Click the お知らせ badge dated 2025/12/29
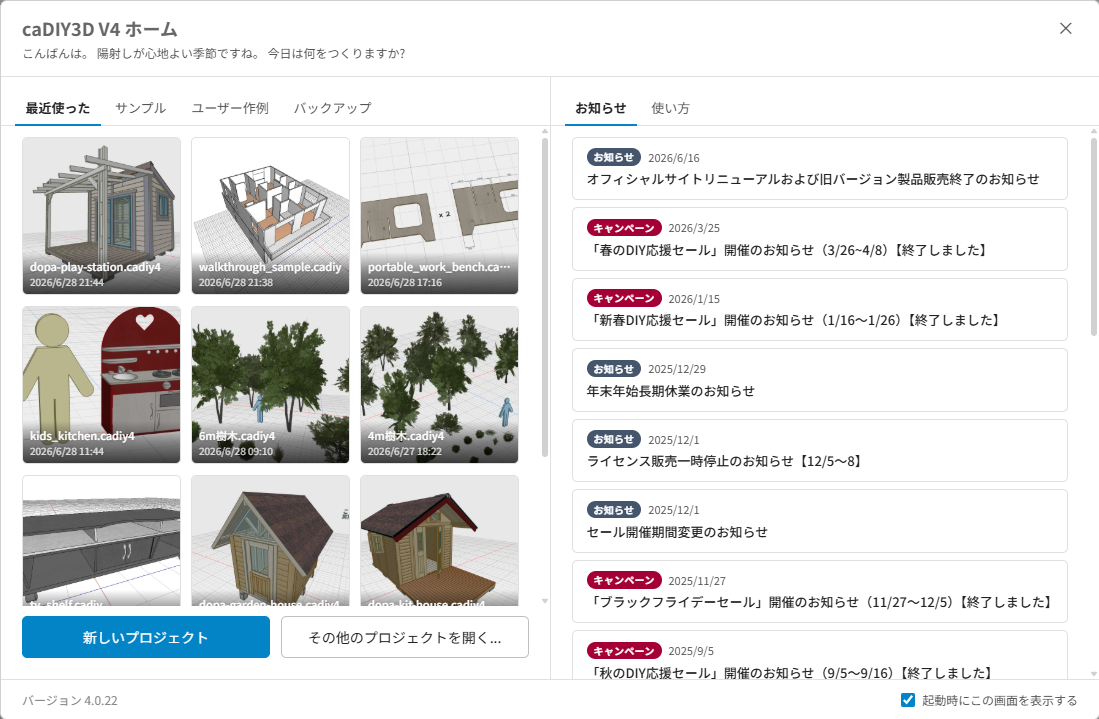The width and height of the screenshot is (1099, 719). click(x=614, y=369)
